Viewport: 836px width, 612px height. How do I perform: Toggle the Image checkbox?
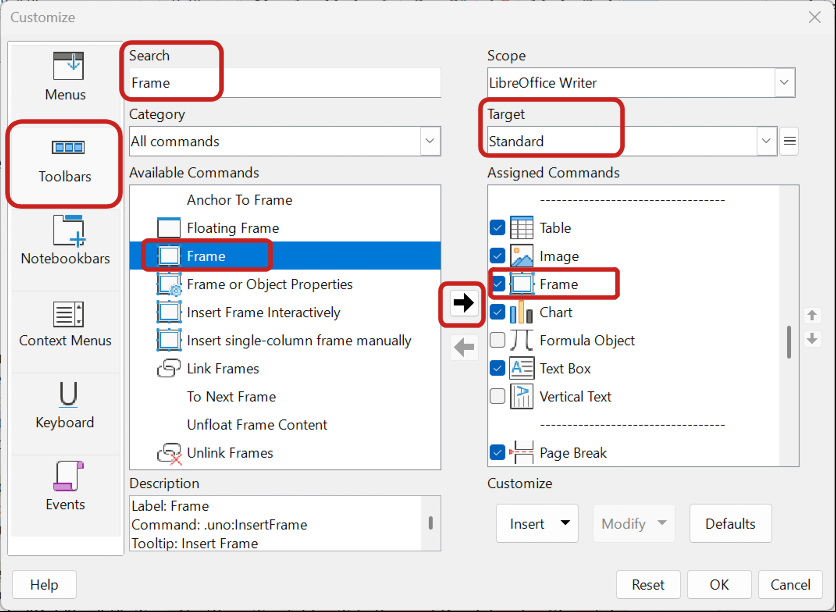(x=497, y=256)
